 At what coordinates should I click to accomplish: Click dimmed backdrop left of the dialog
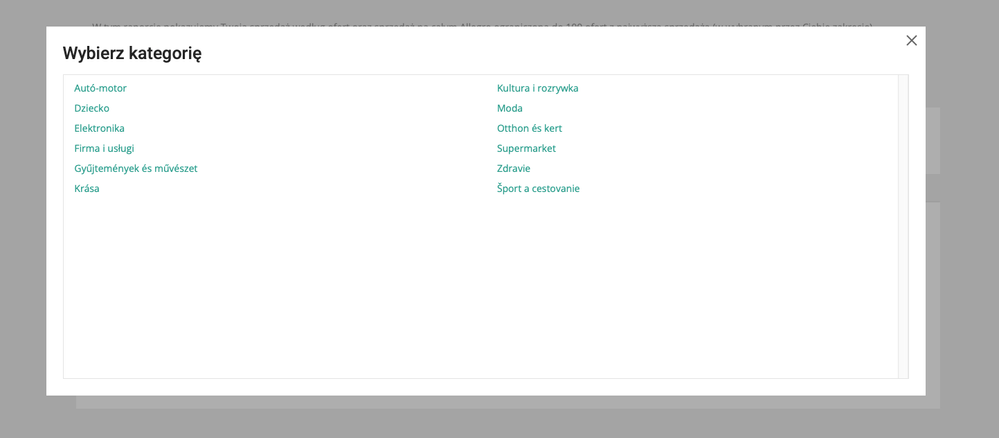(x=22, y=220)
